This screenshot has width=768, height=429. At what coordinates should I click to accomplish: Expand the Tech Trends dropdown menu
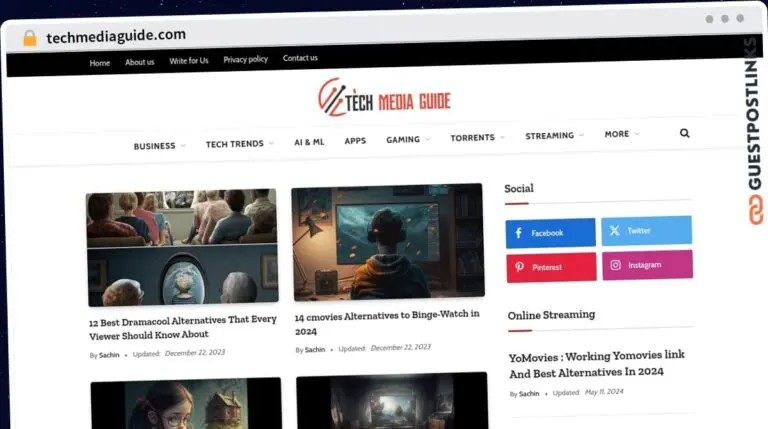(x=239, y=144)
